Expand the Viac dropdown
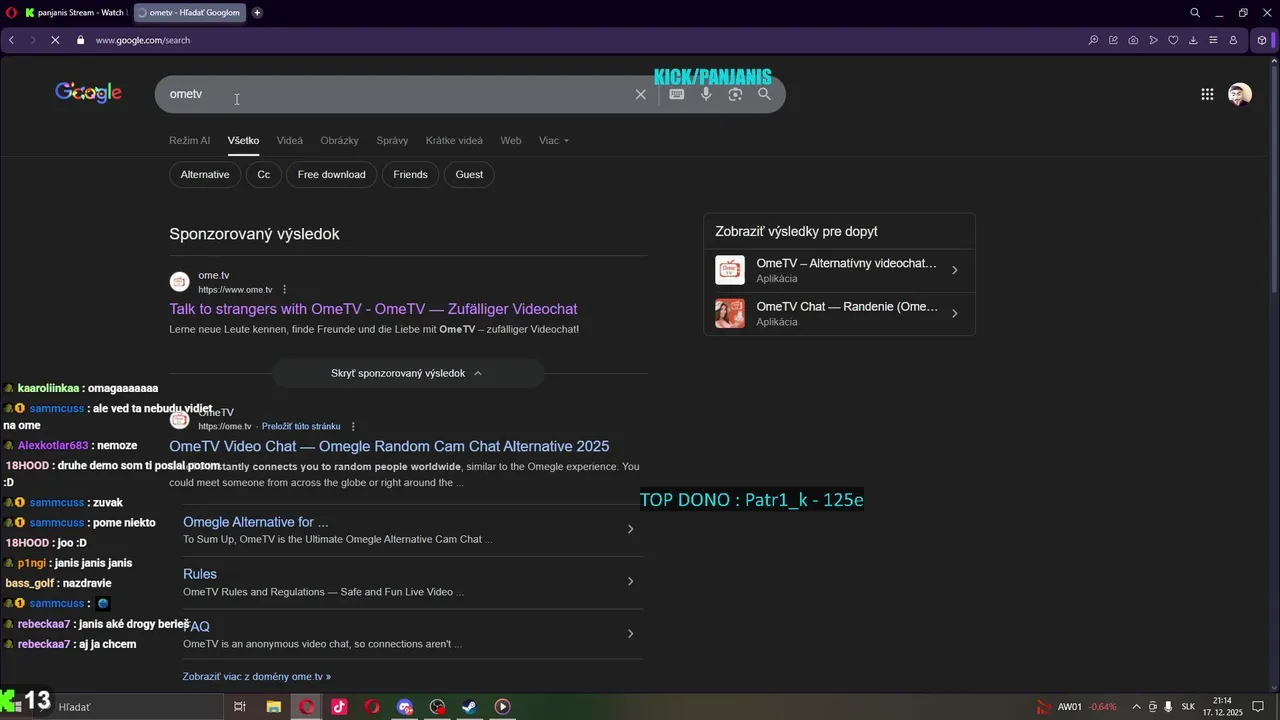The width and height of the screenshot is (1280, 720). (x=554, y=140)
